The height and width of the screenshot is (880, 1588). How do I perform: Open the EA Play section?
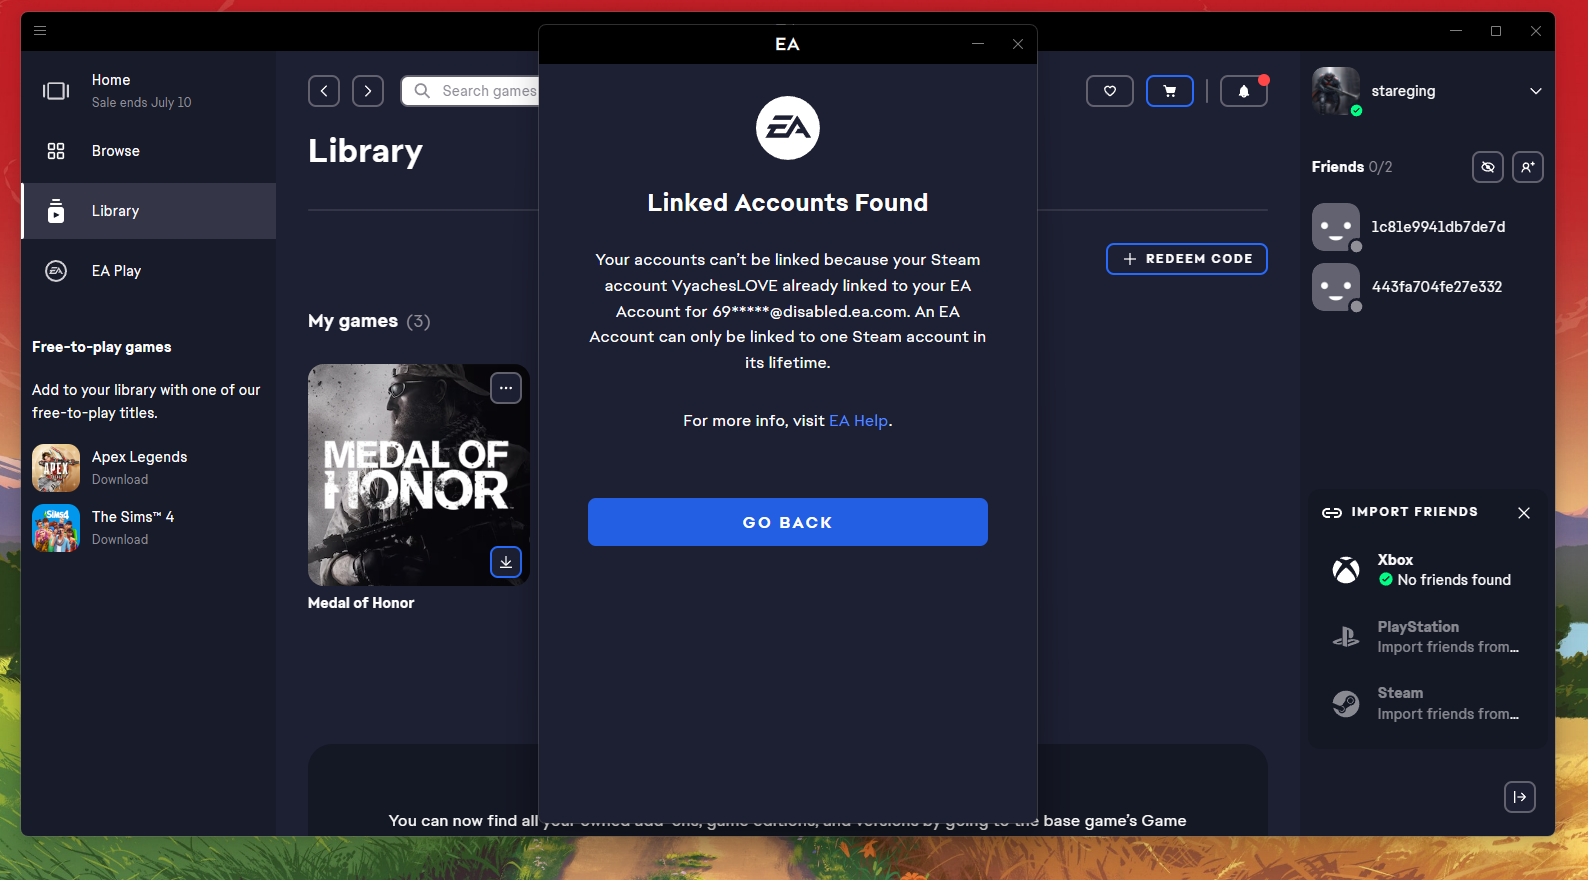click(x=148, y=271)
